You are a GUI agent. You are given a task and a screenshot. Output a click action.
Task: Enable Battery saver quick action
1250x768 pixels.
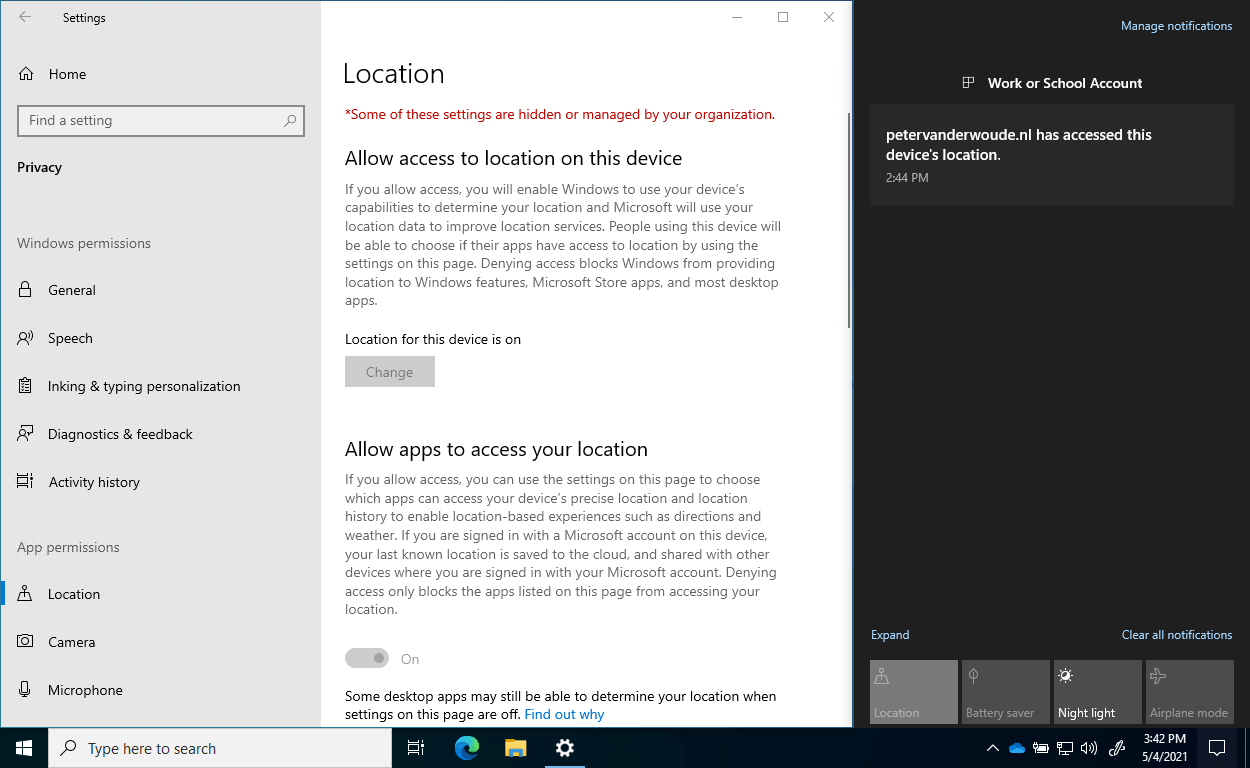1005,691
